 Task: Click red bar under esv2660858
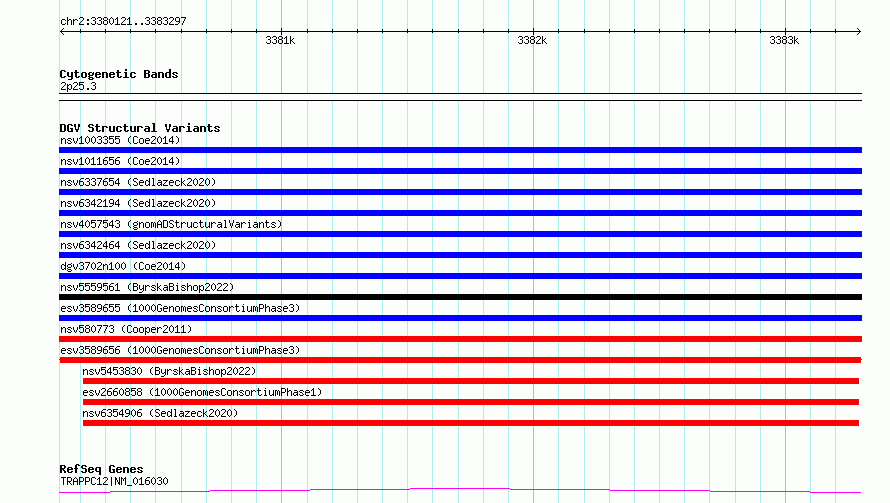click(x=471, y=402)
